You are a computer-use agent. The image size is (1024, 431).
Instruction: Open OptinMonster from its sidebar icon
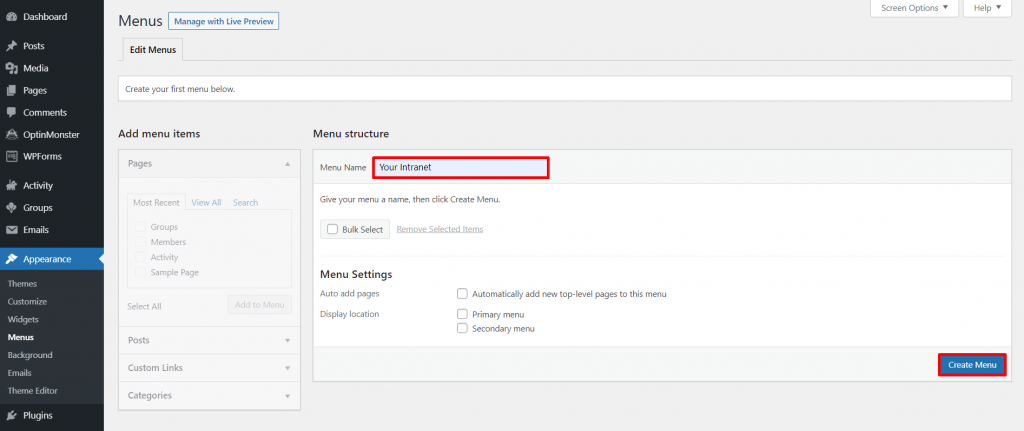11,134
